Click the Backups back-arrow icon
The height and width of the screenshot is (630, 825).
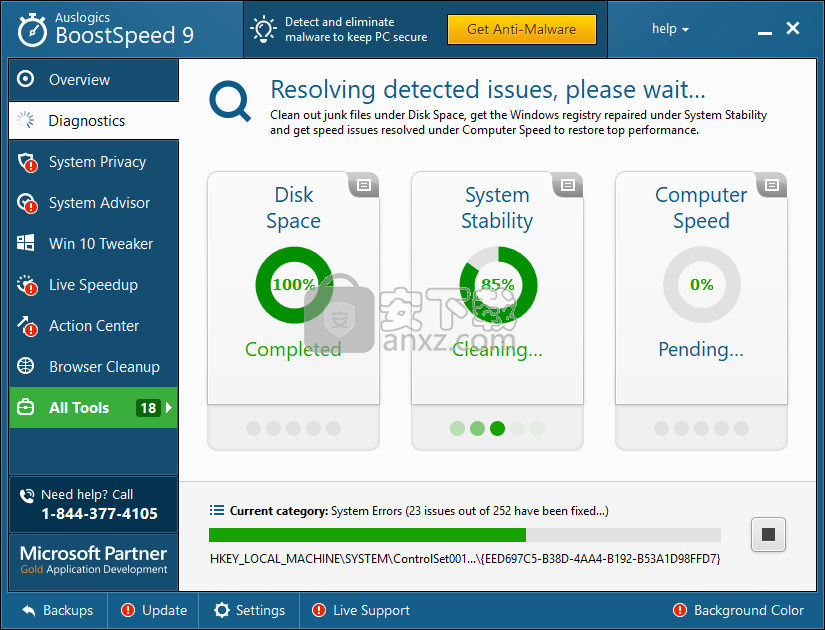pyautogui.click(x=29, y=611)
